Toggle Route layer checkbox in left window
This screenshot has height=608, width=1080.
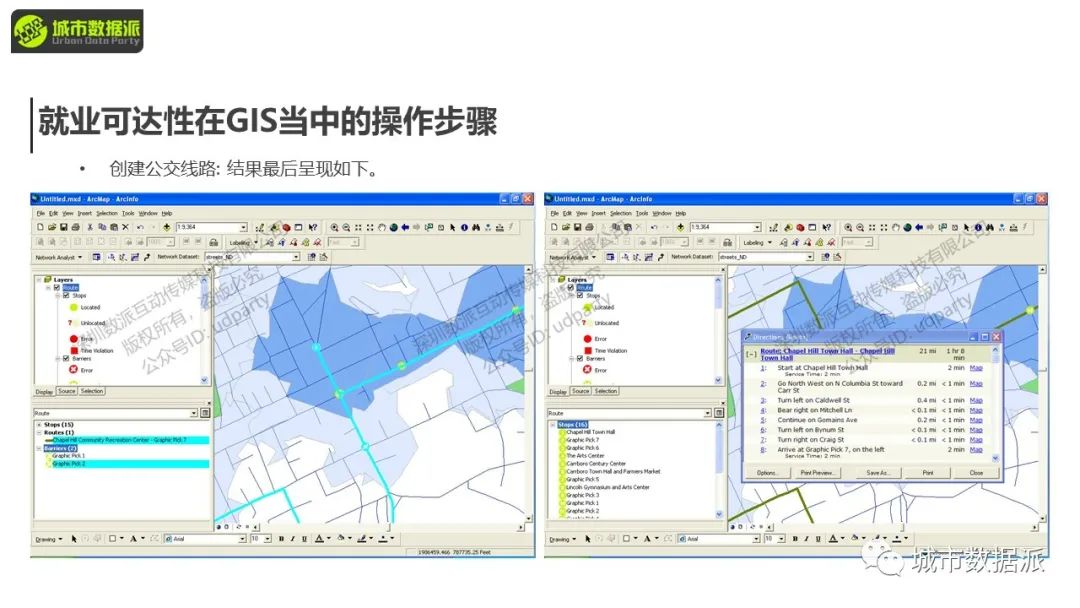(x=57, y=288)
